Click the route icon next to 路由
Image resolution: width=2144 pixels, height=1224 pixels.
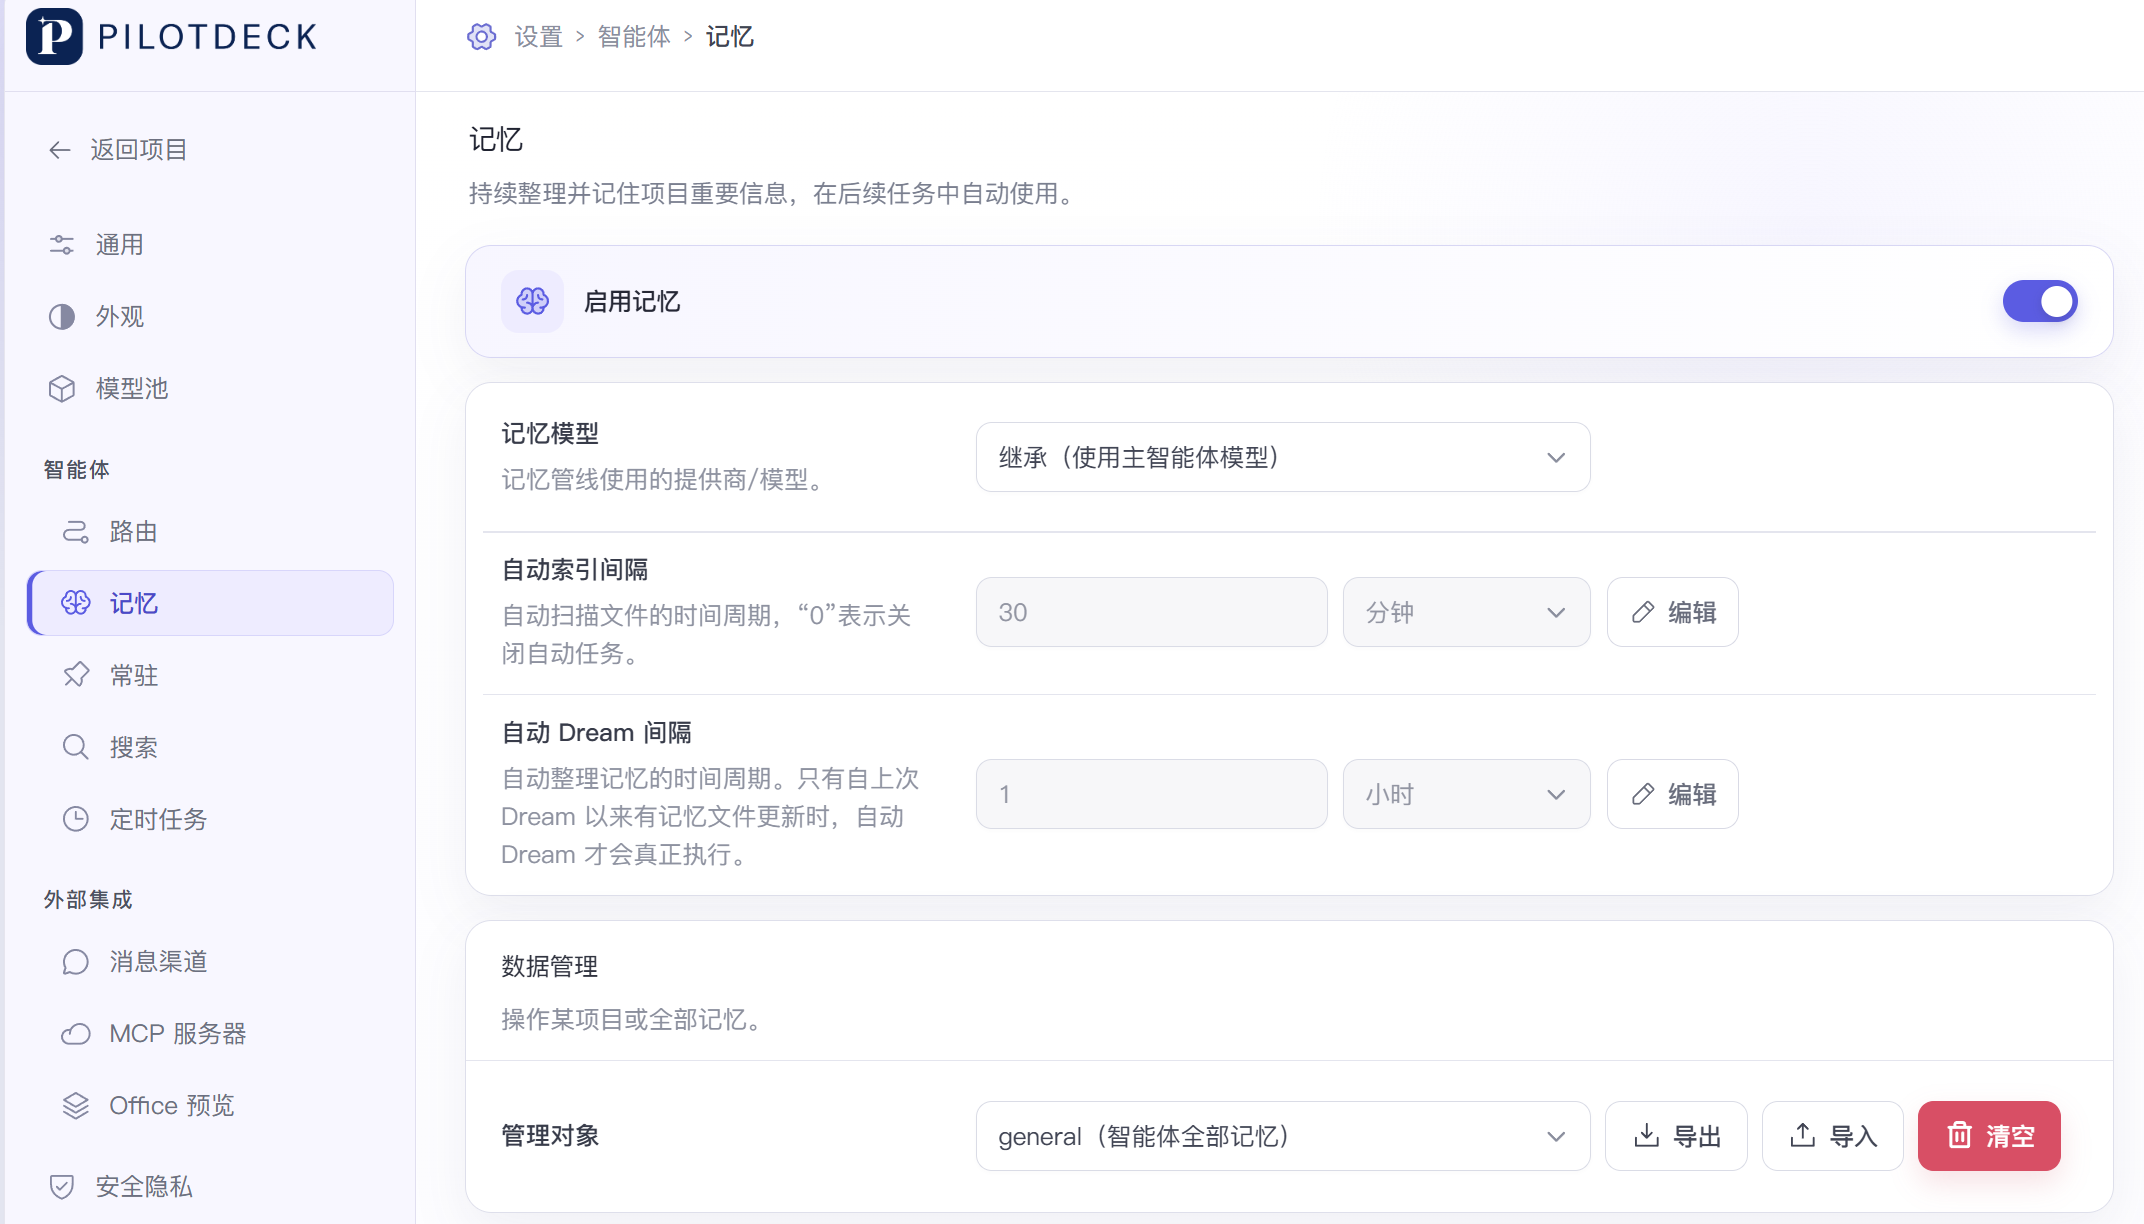tap(76, 532)
